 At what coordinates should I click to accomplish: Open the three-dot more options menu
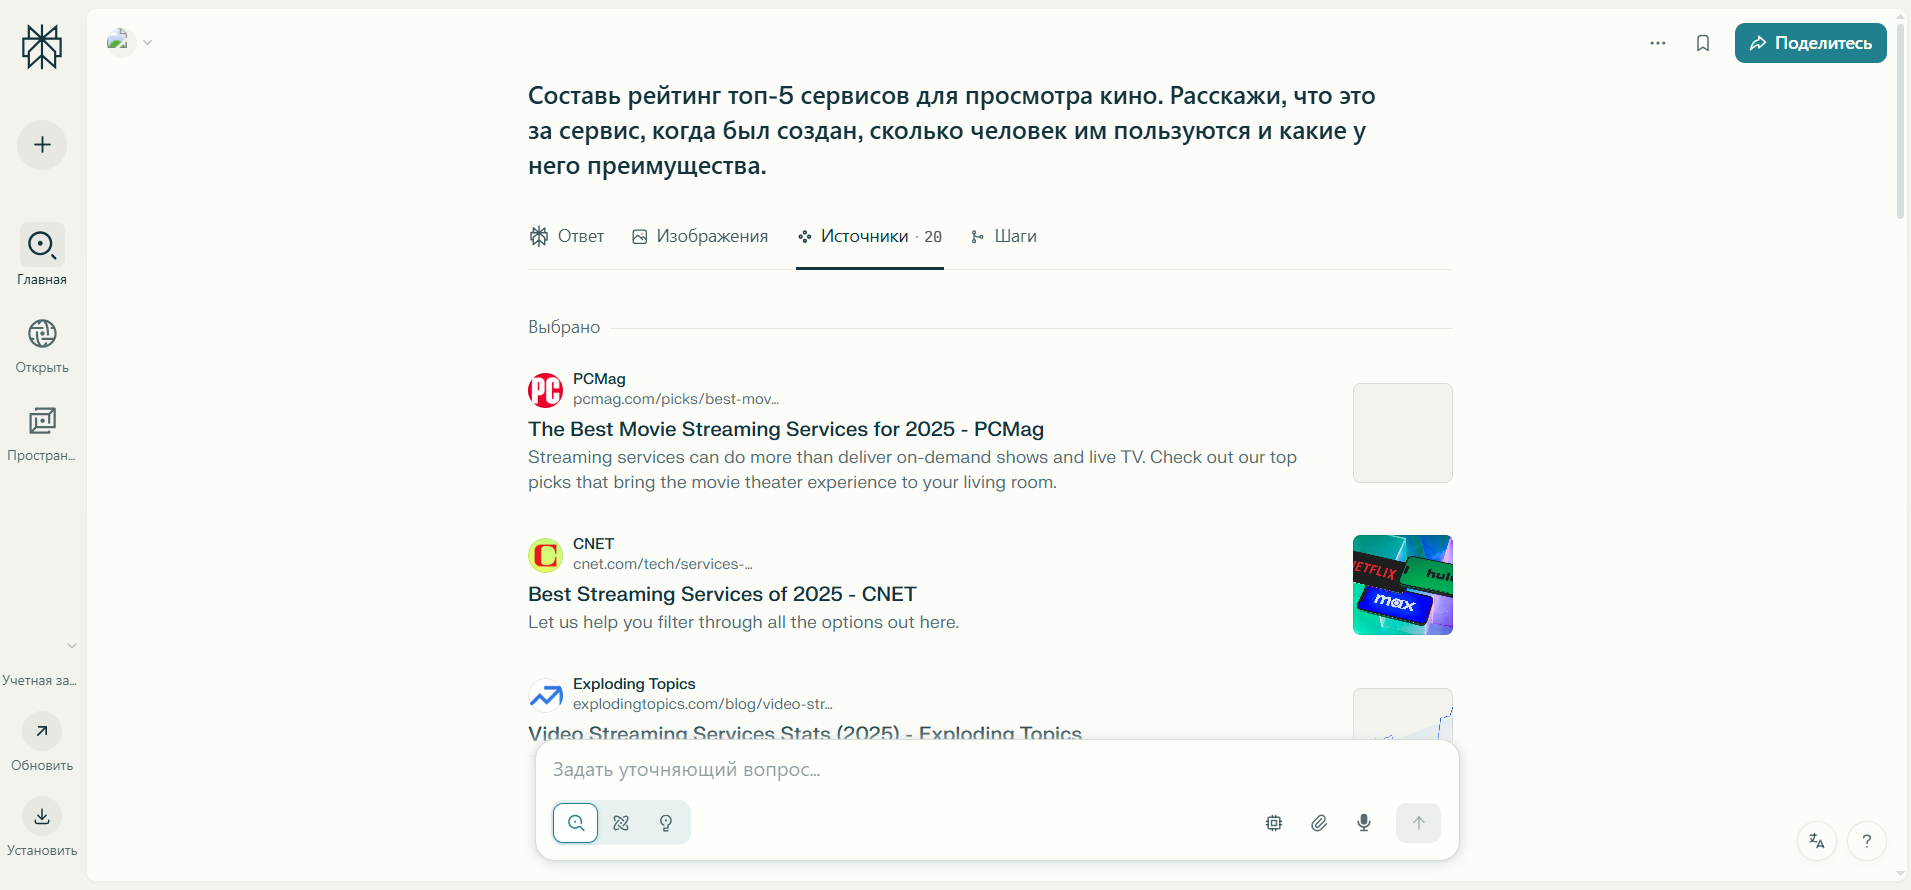(x=1658, y=43)
